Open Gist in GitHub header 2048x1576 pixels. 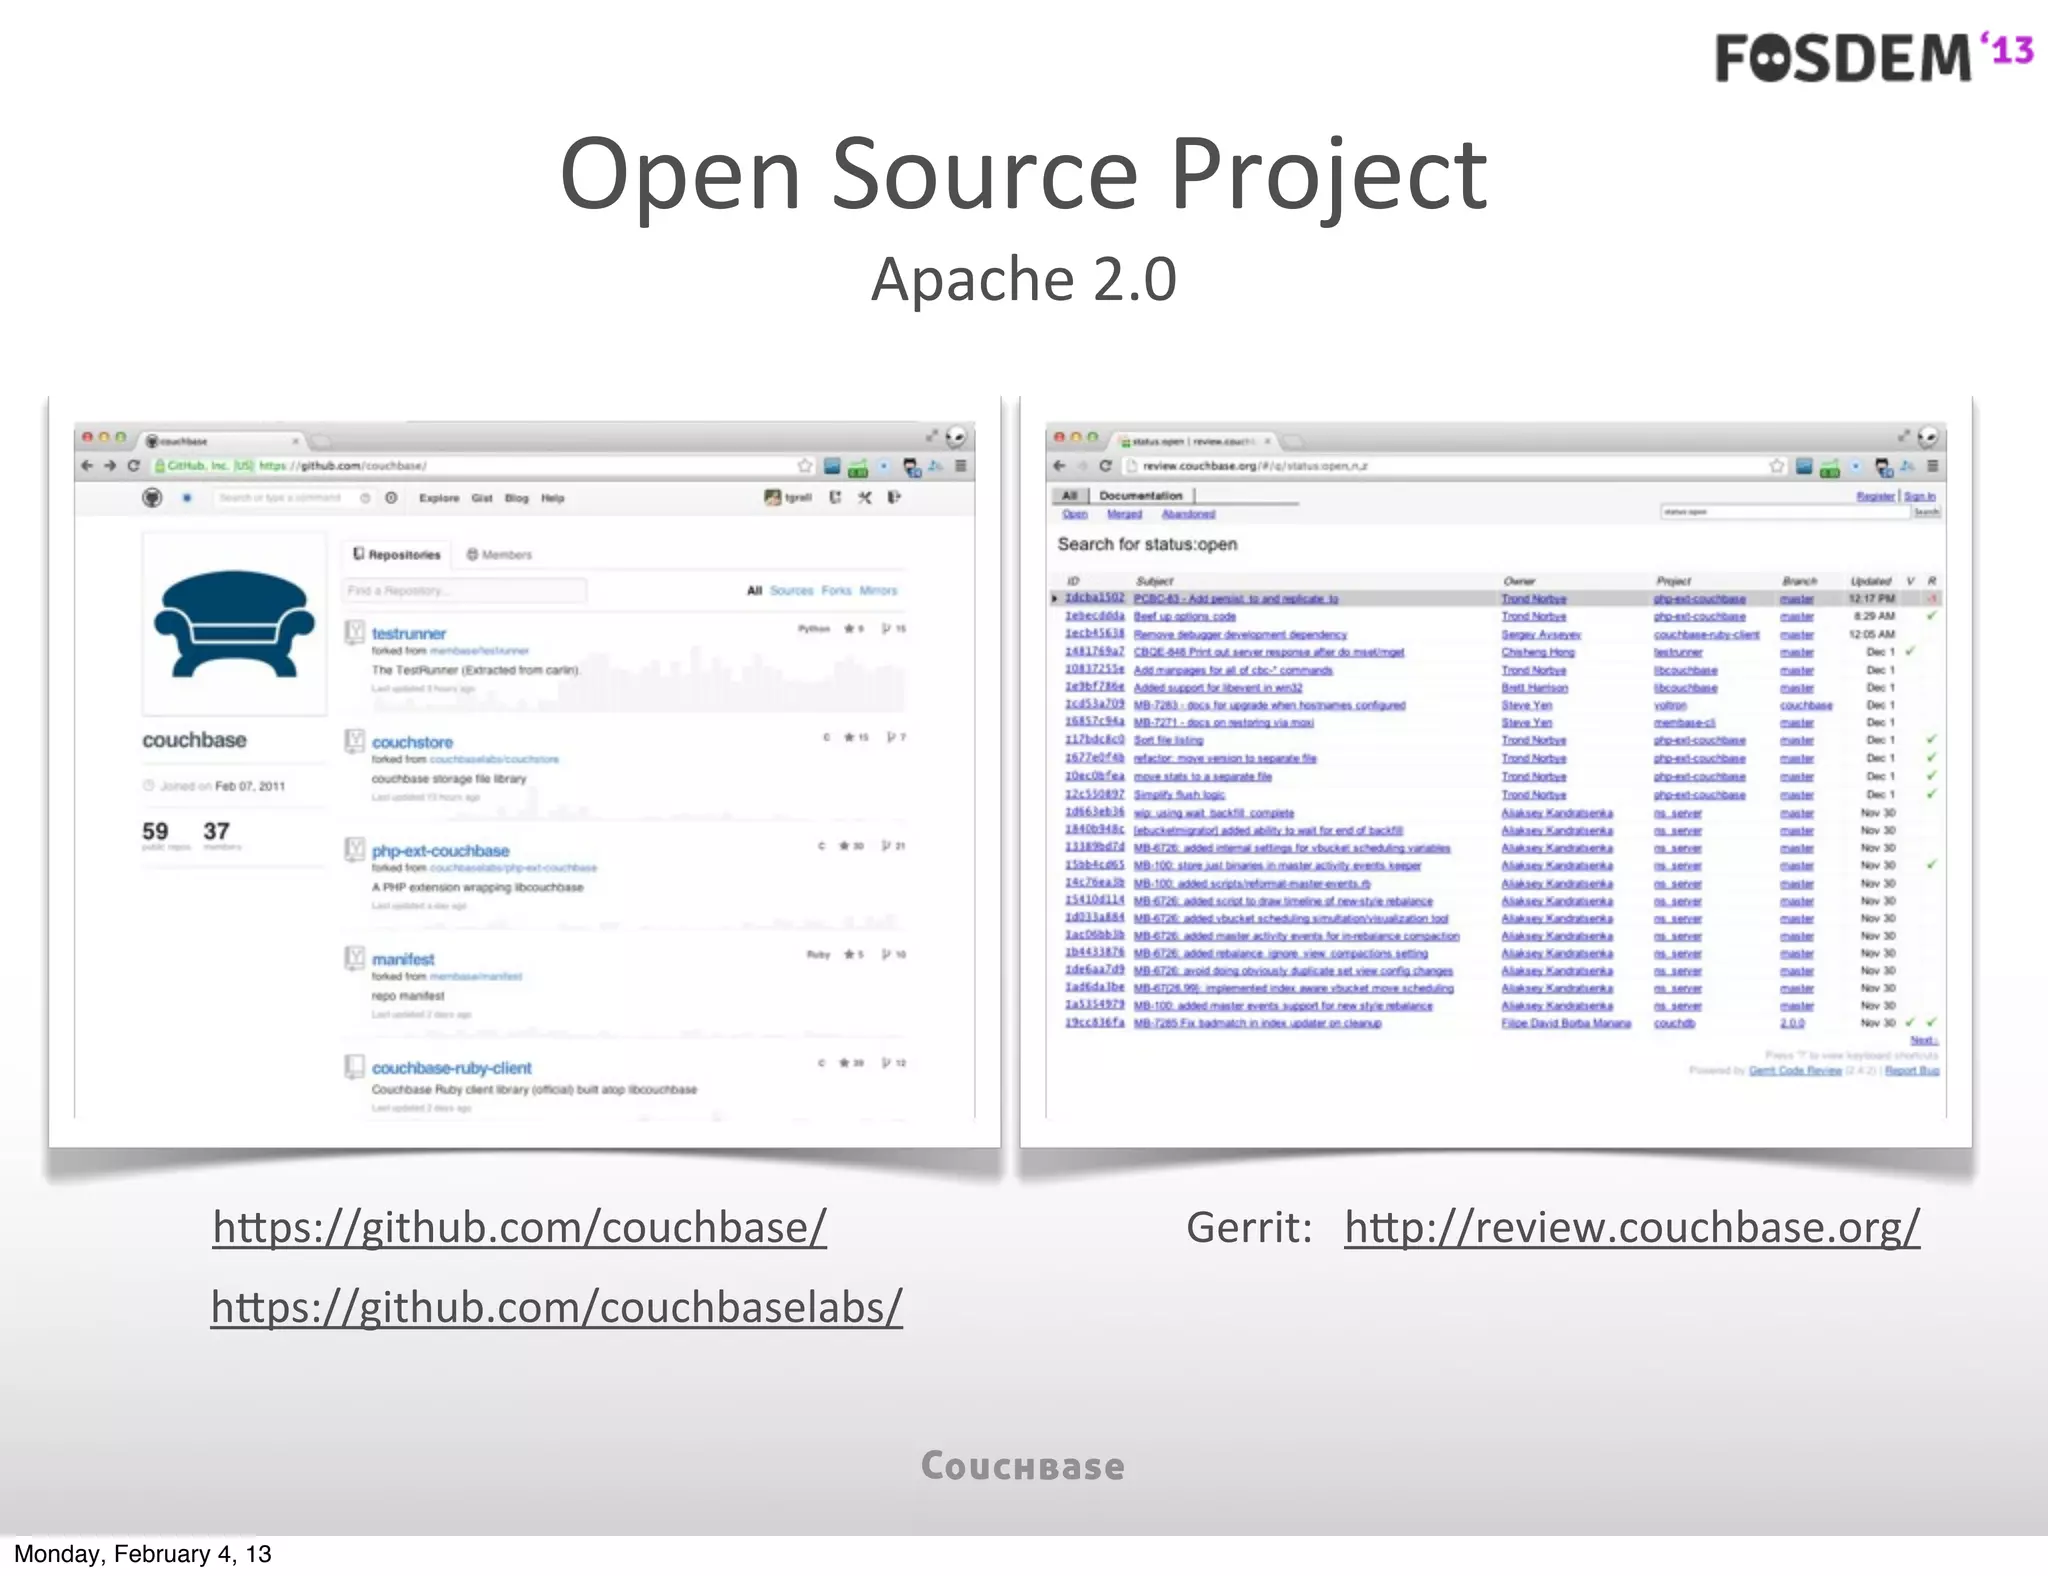[x=482, y=498]
